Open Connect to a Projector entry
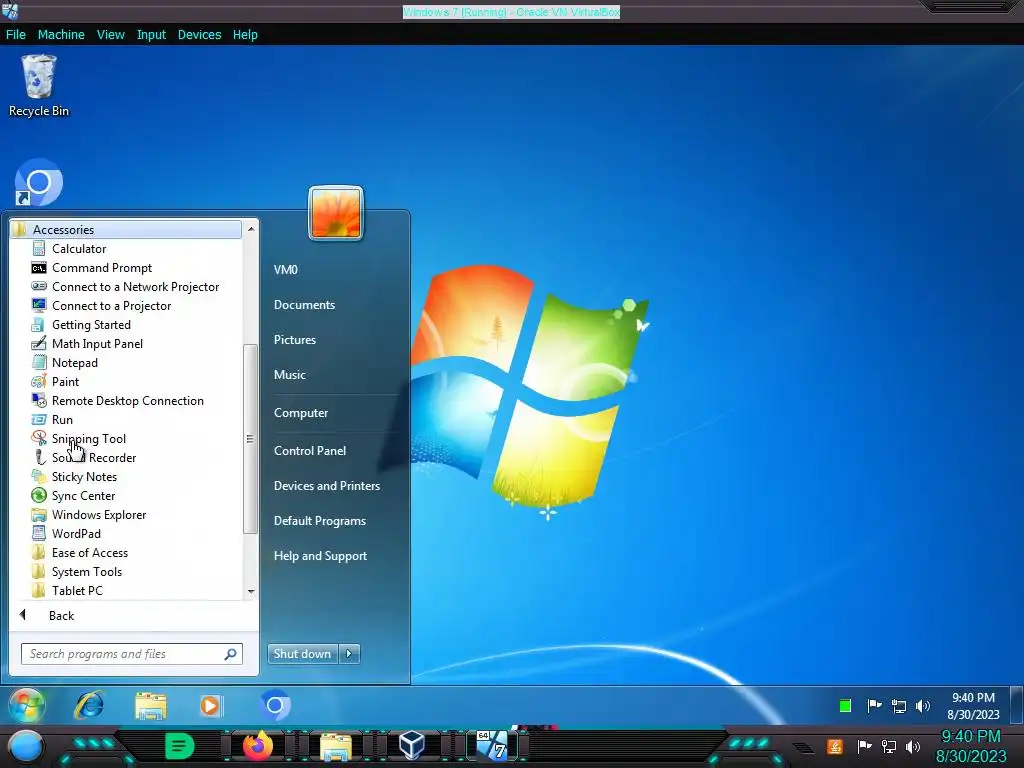This screenshot has width=1024, height=768. click(111, 306)
